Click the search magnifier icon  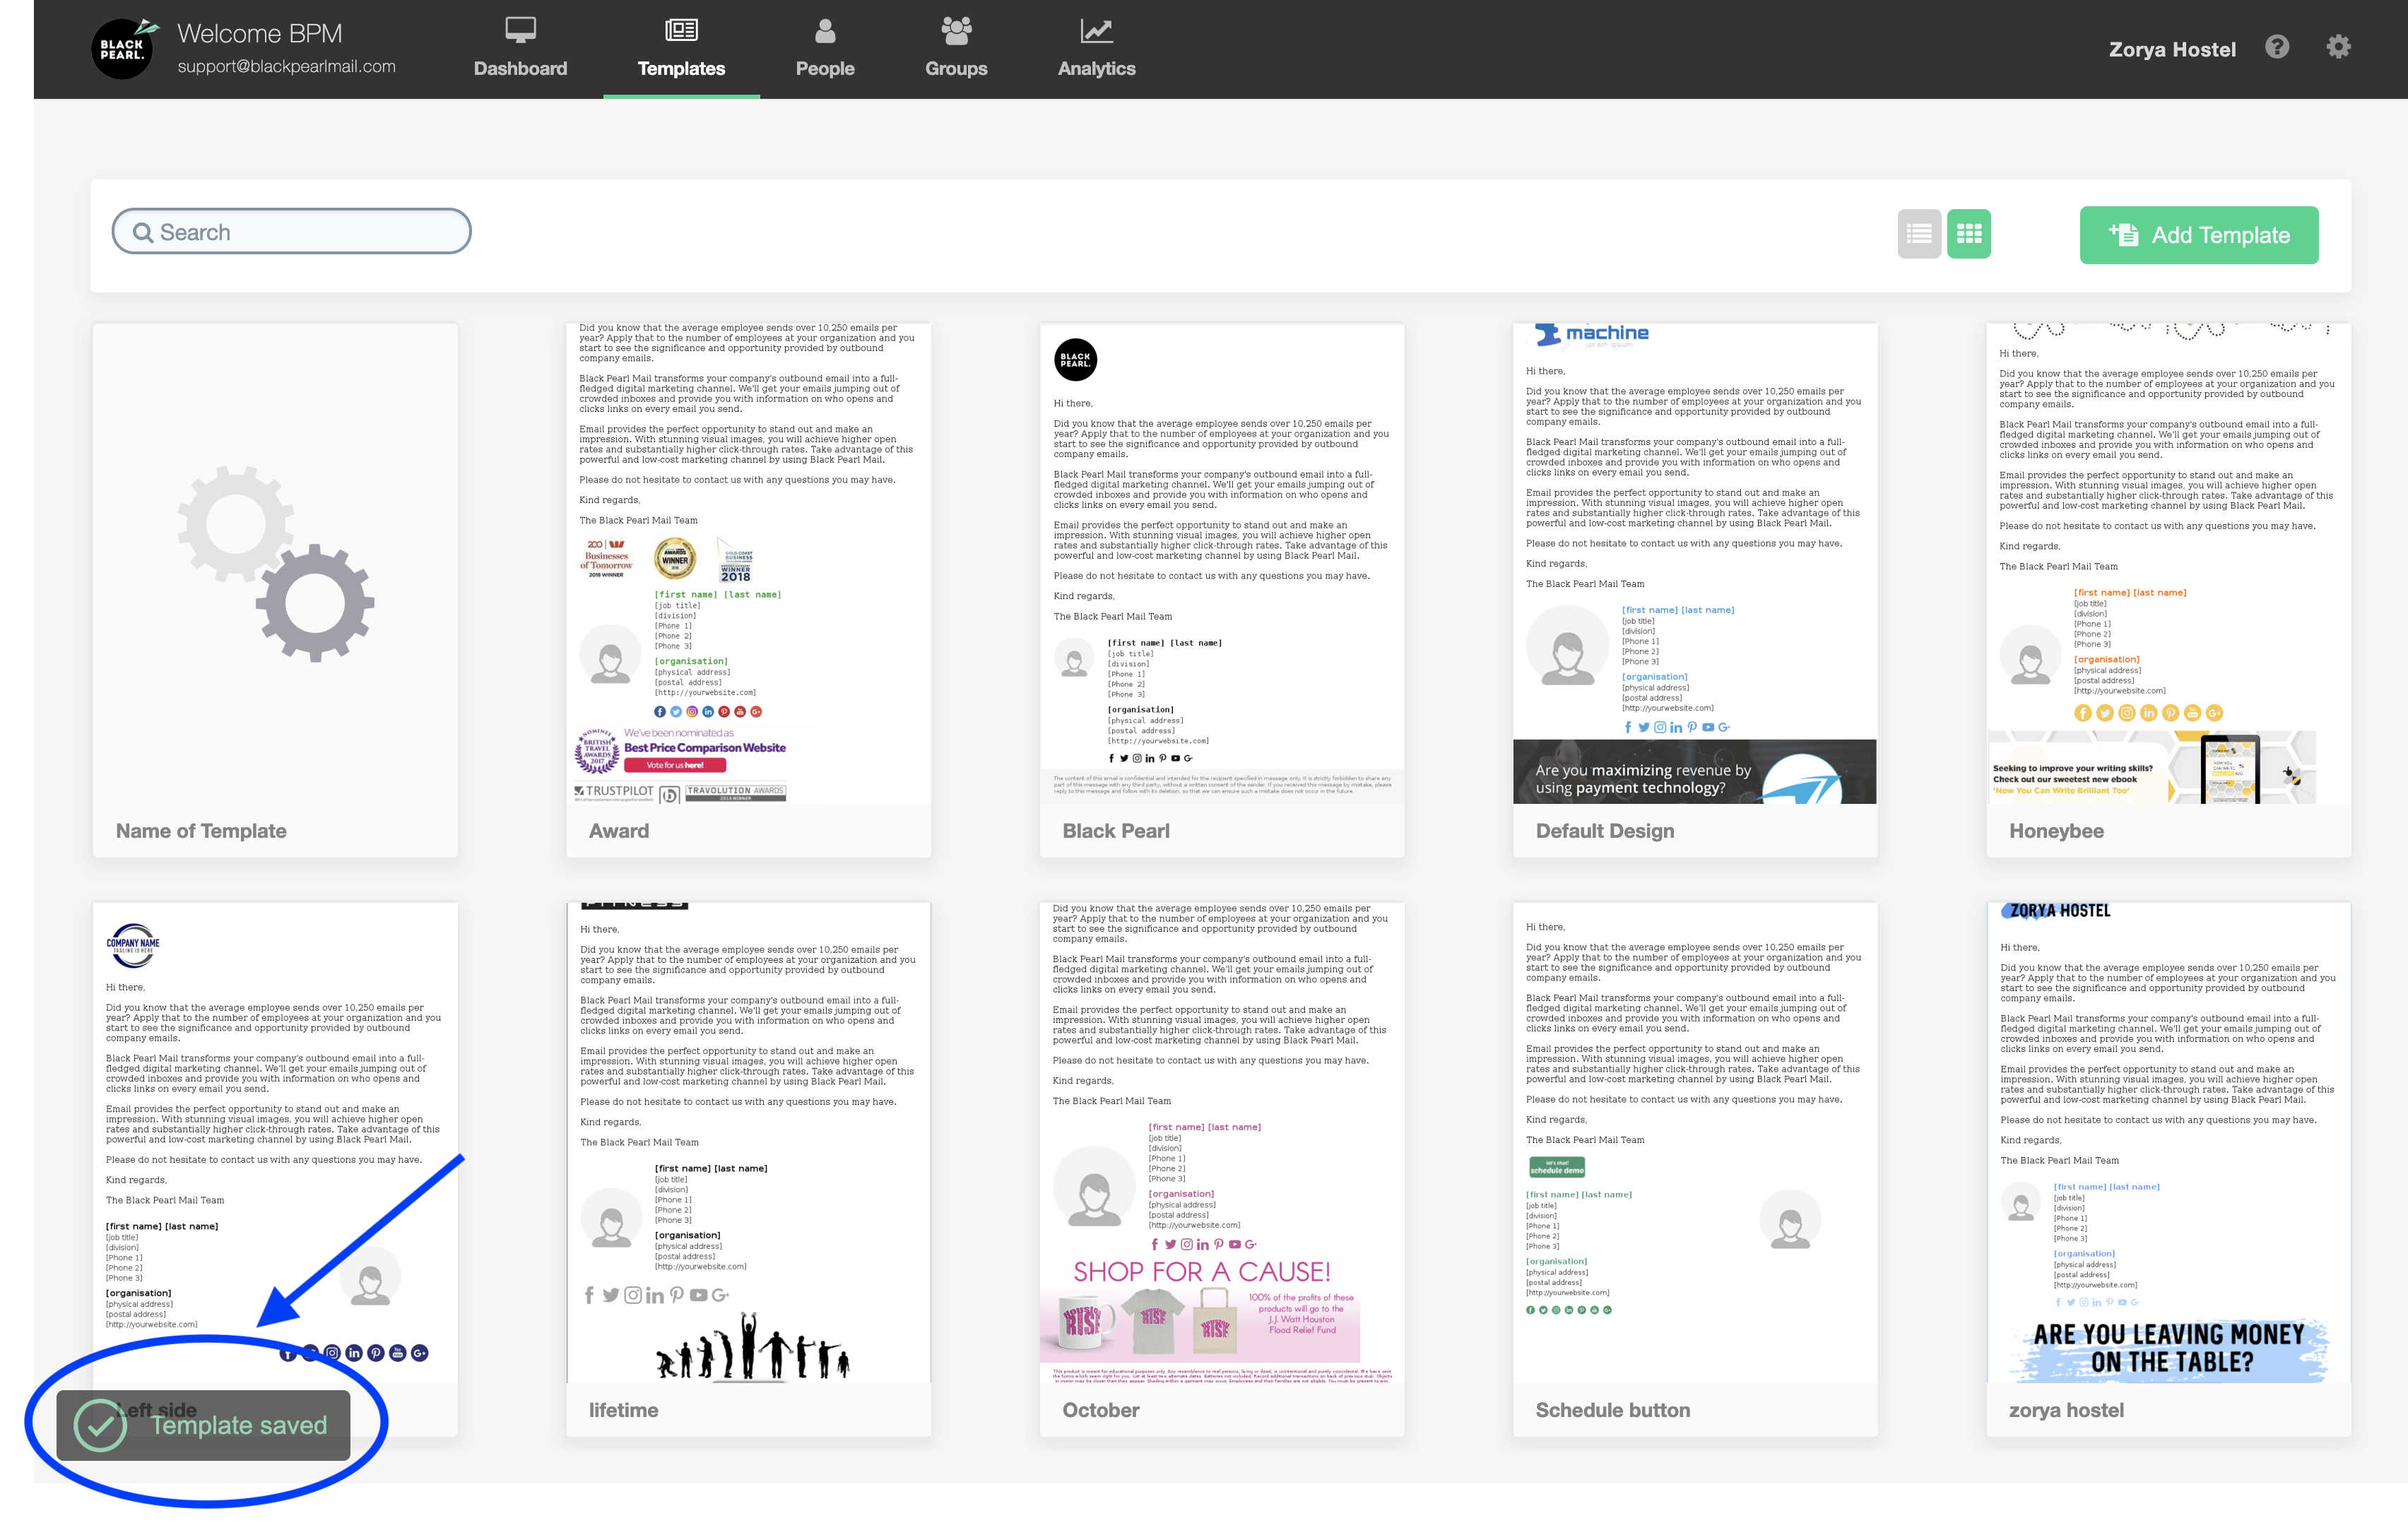tap(143, 233)
